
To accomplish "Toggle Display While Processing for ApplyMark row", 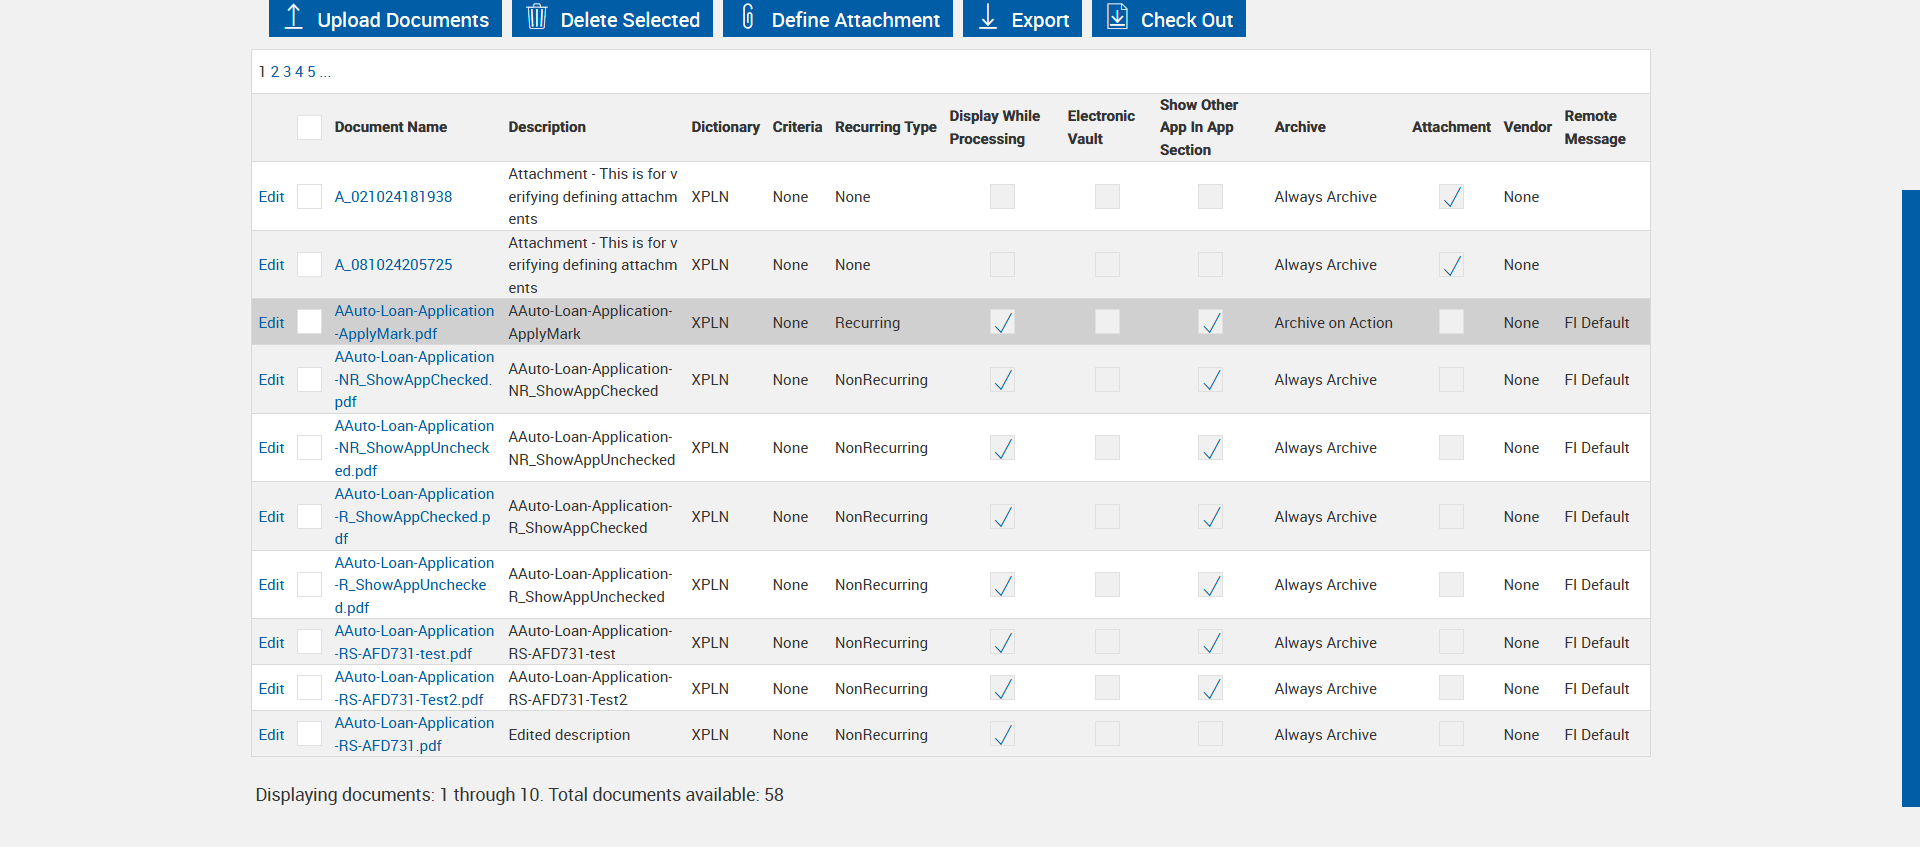I will (1002, 322).
